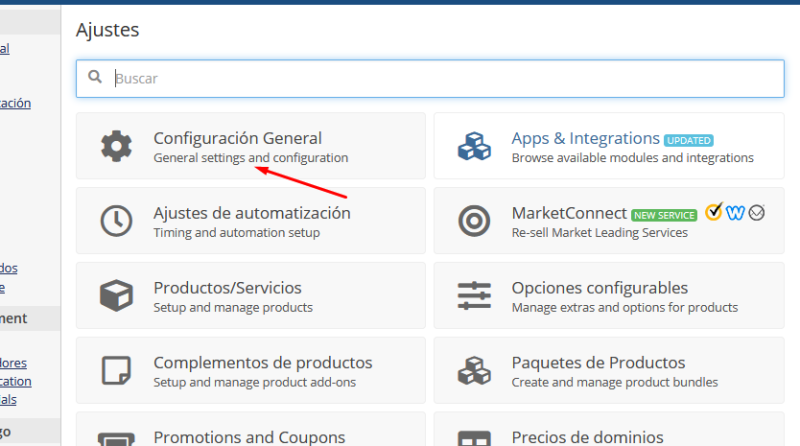Click the stacked cubes Paquetes de Productos icon
Viewport: 800px width, 446px height.
474,371
